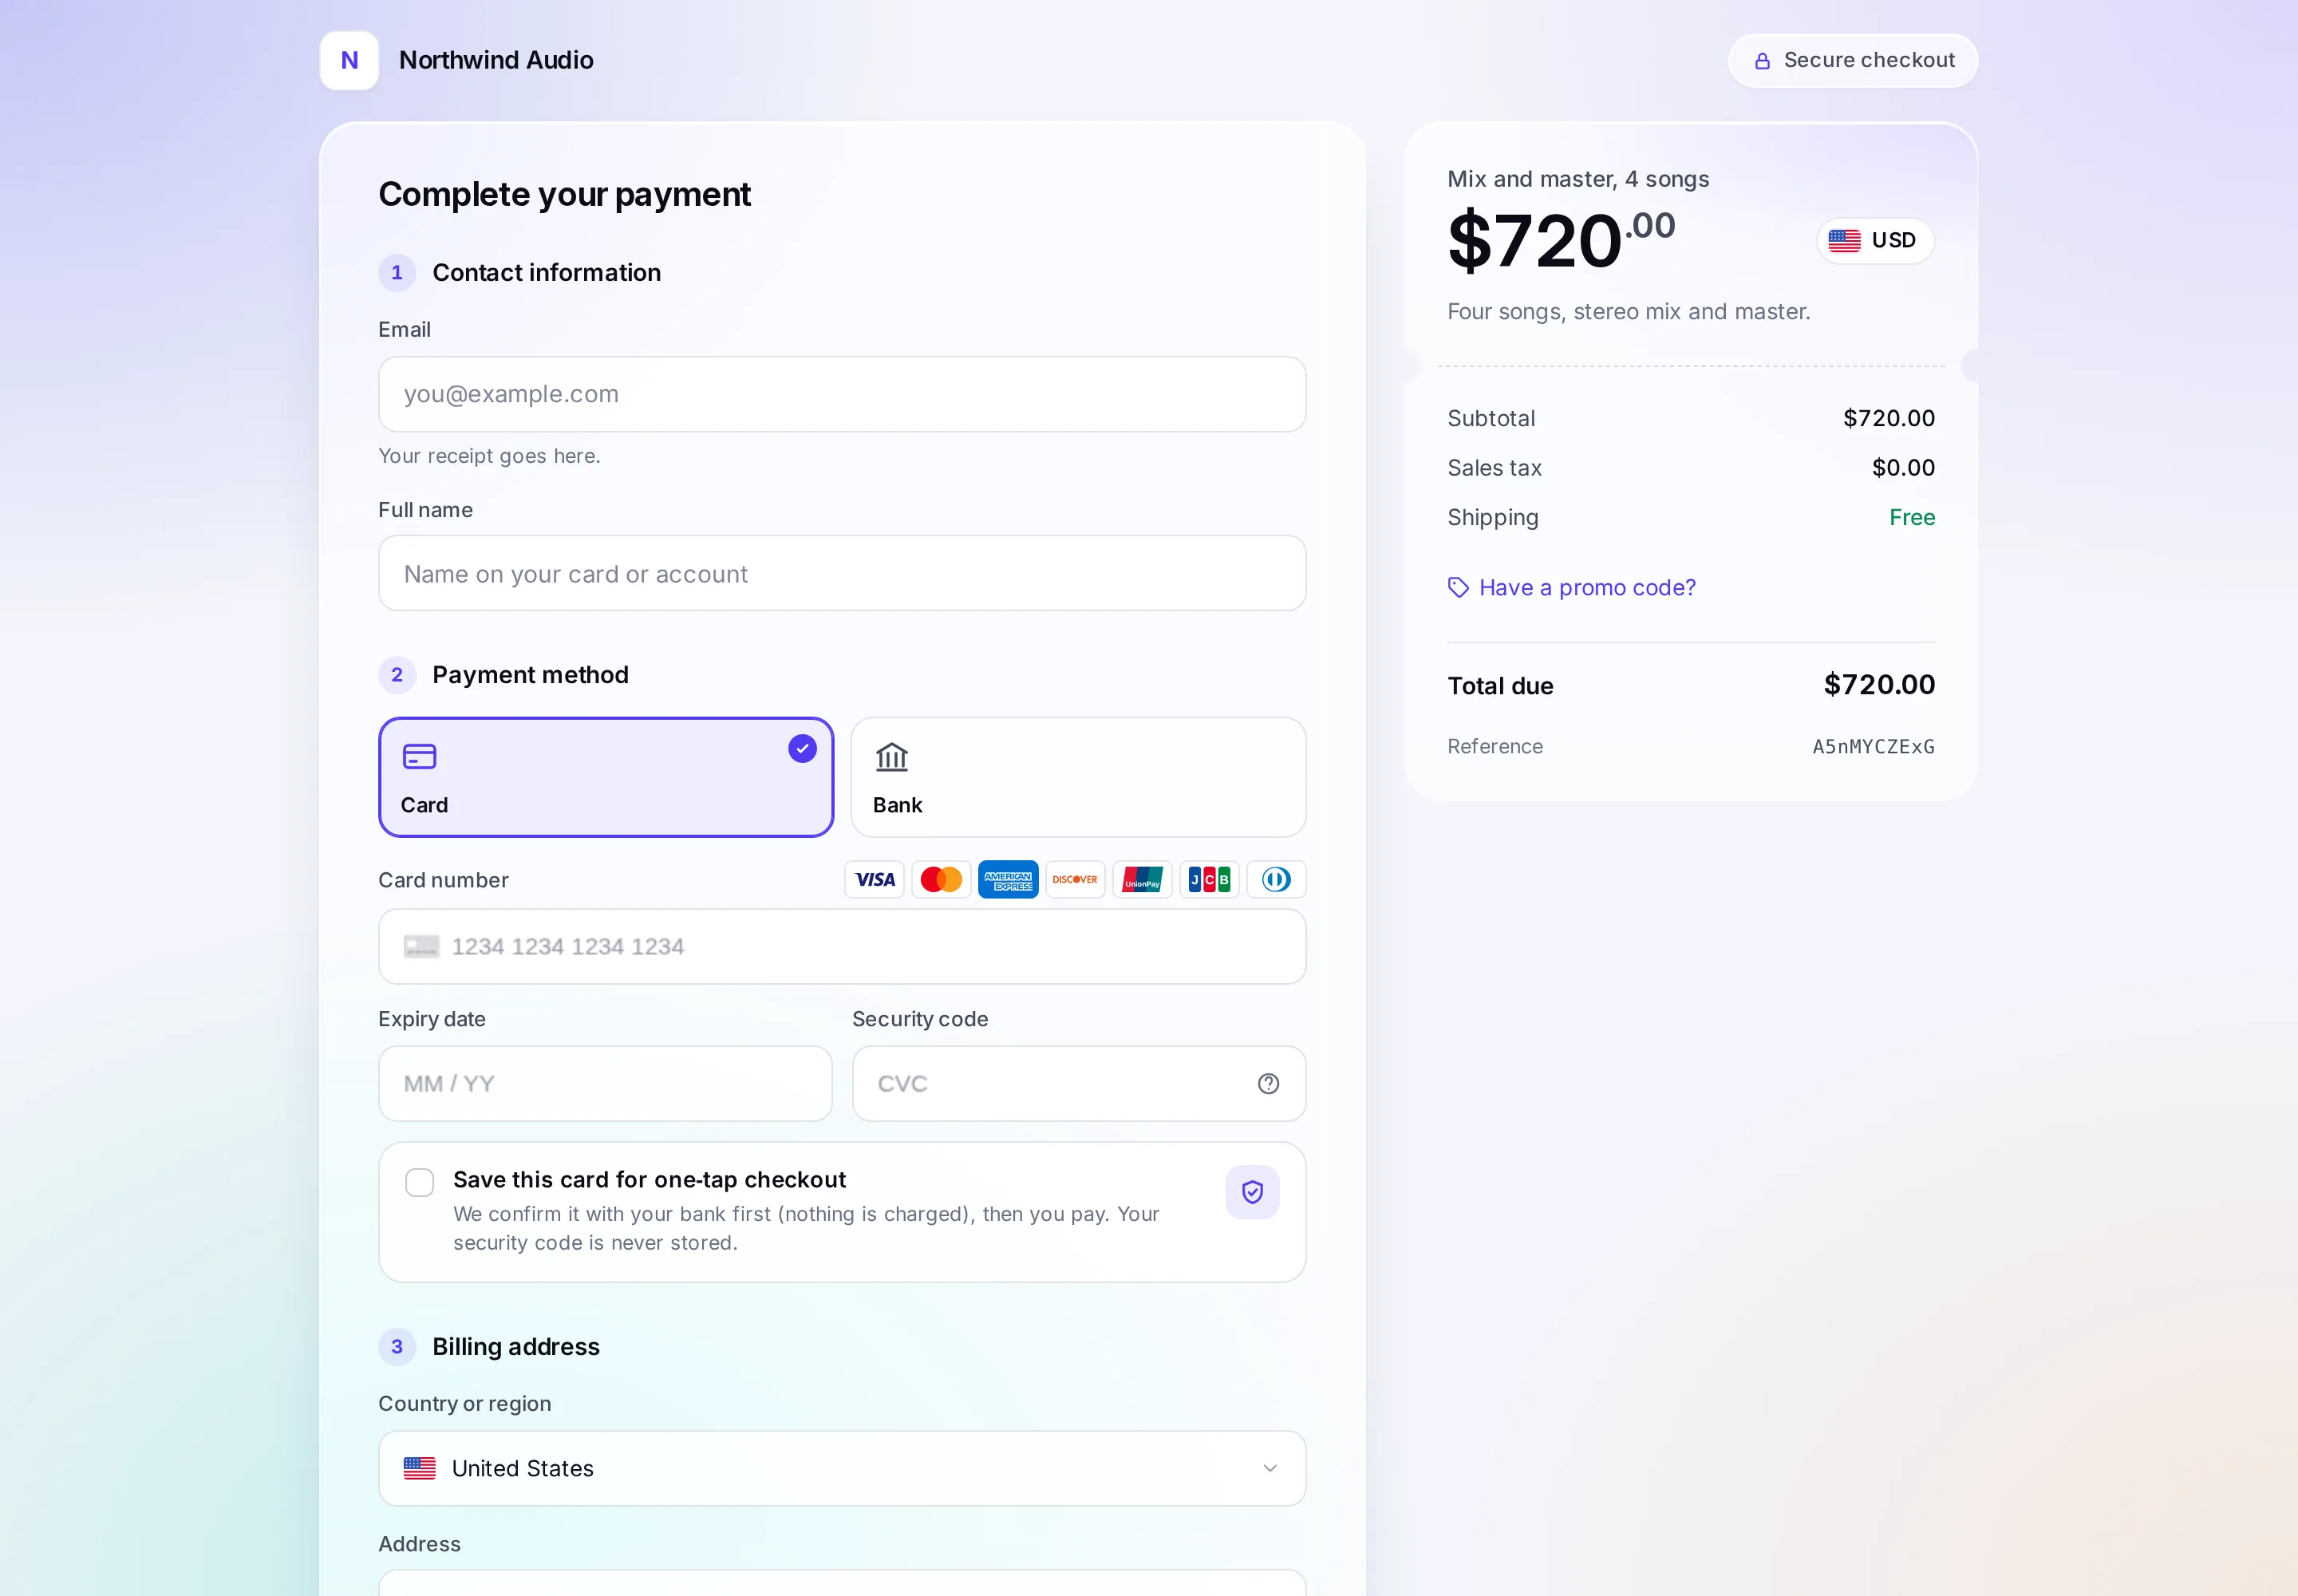
Task: Click the bank building icon
Action: [891, 757]
